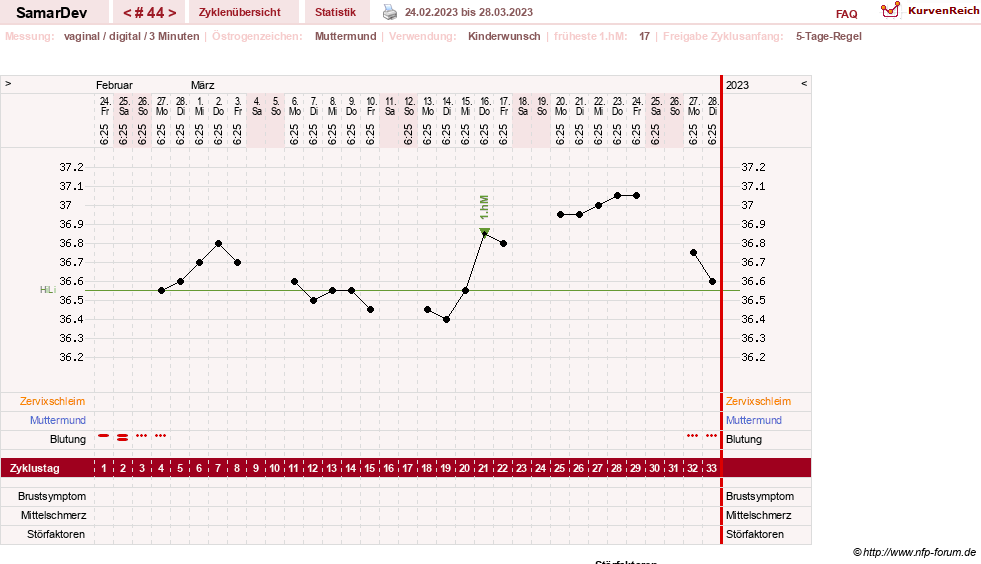
Task: Click the left Mittelschmerz row label
Action: click(53, 515)
